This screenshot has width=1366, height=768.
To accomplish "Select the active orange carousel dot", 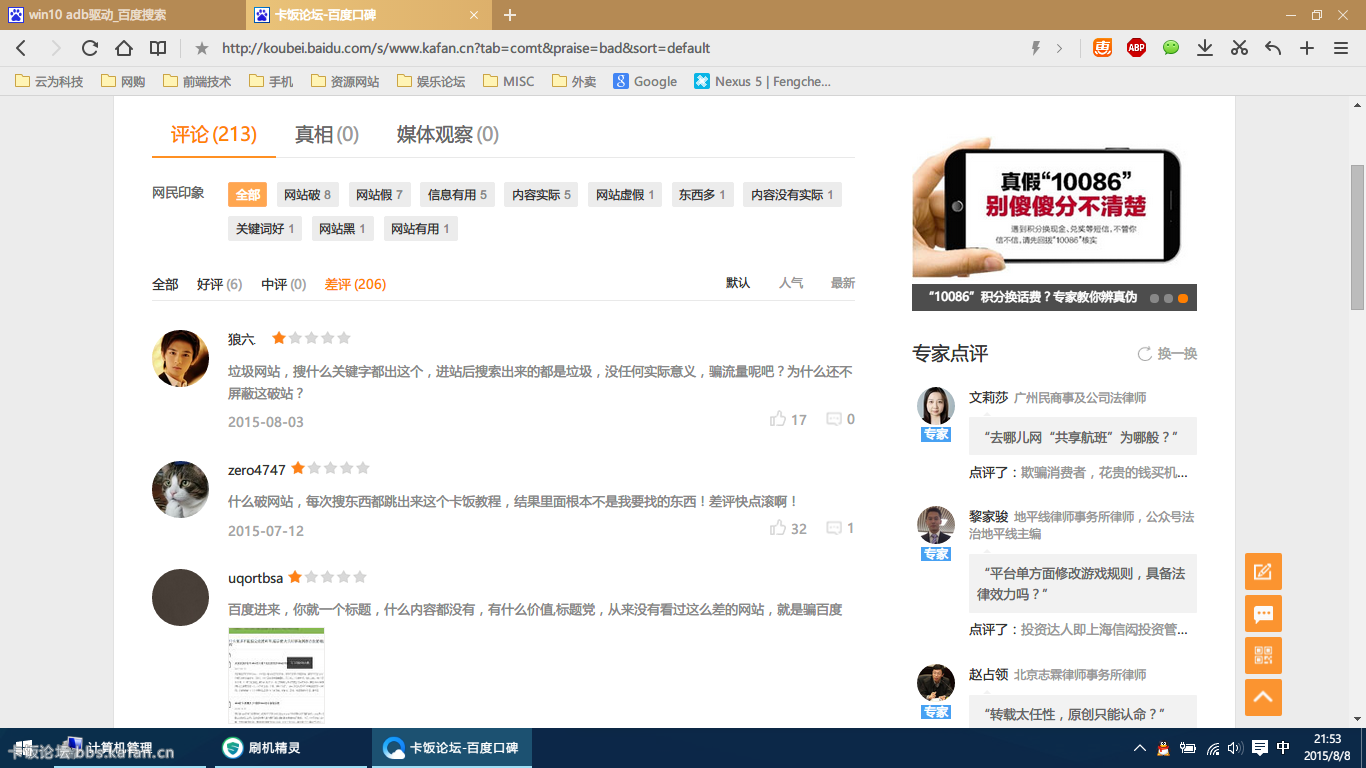I will tap(1183, 298).
